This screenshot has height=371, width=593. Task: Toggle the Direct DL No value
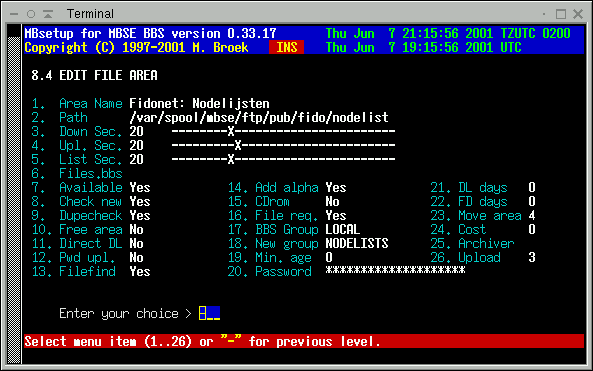[x=137, y=243]
